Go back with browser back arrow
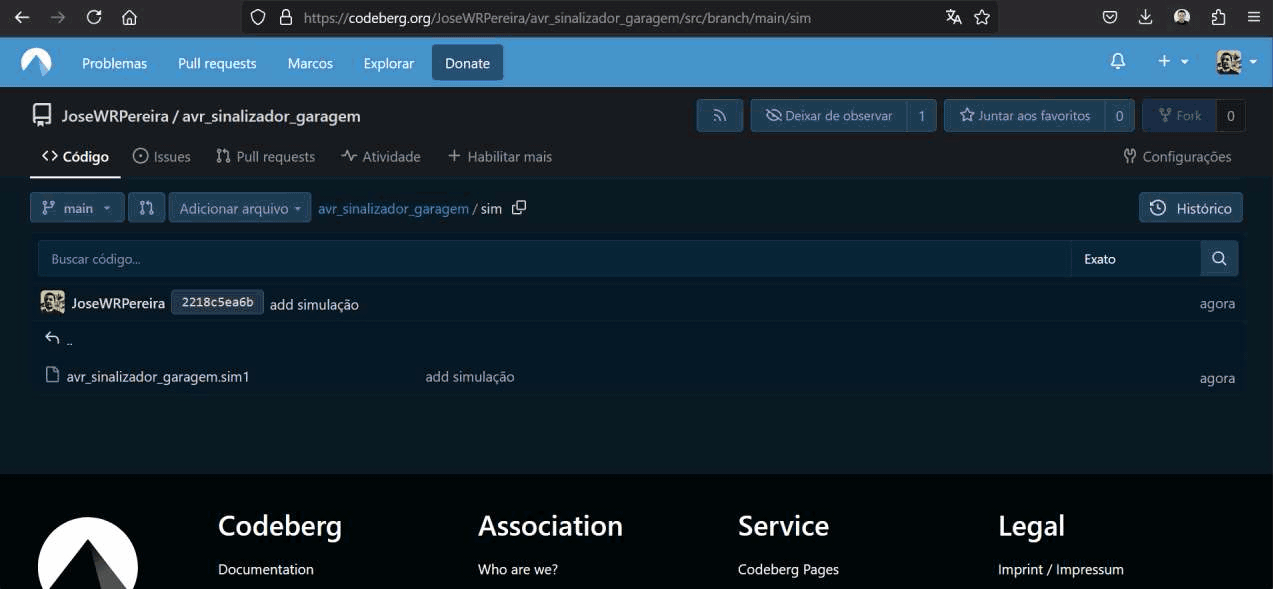 coord(22,17)
